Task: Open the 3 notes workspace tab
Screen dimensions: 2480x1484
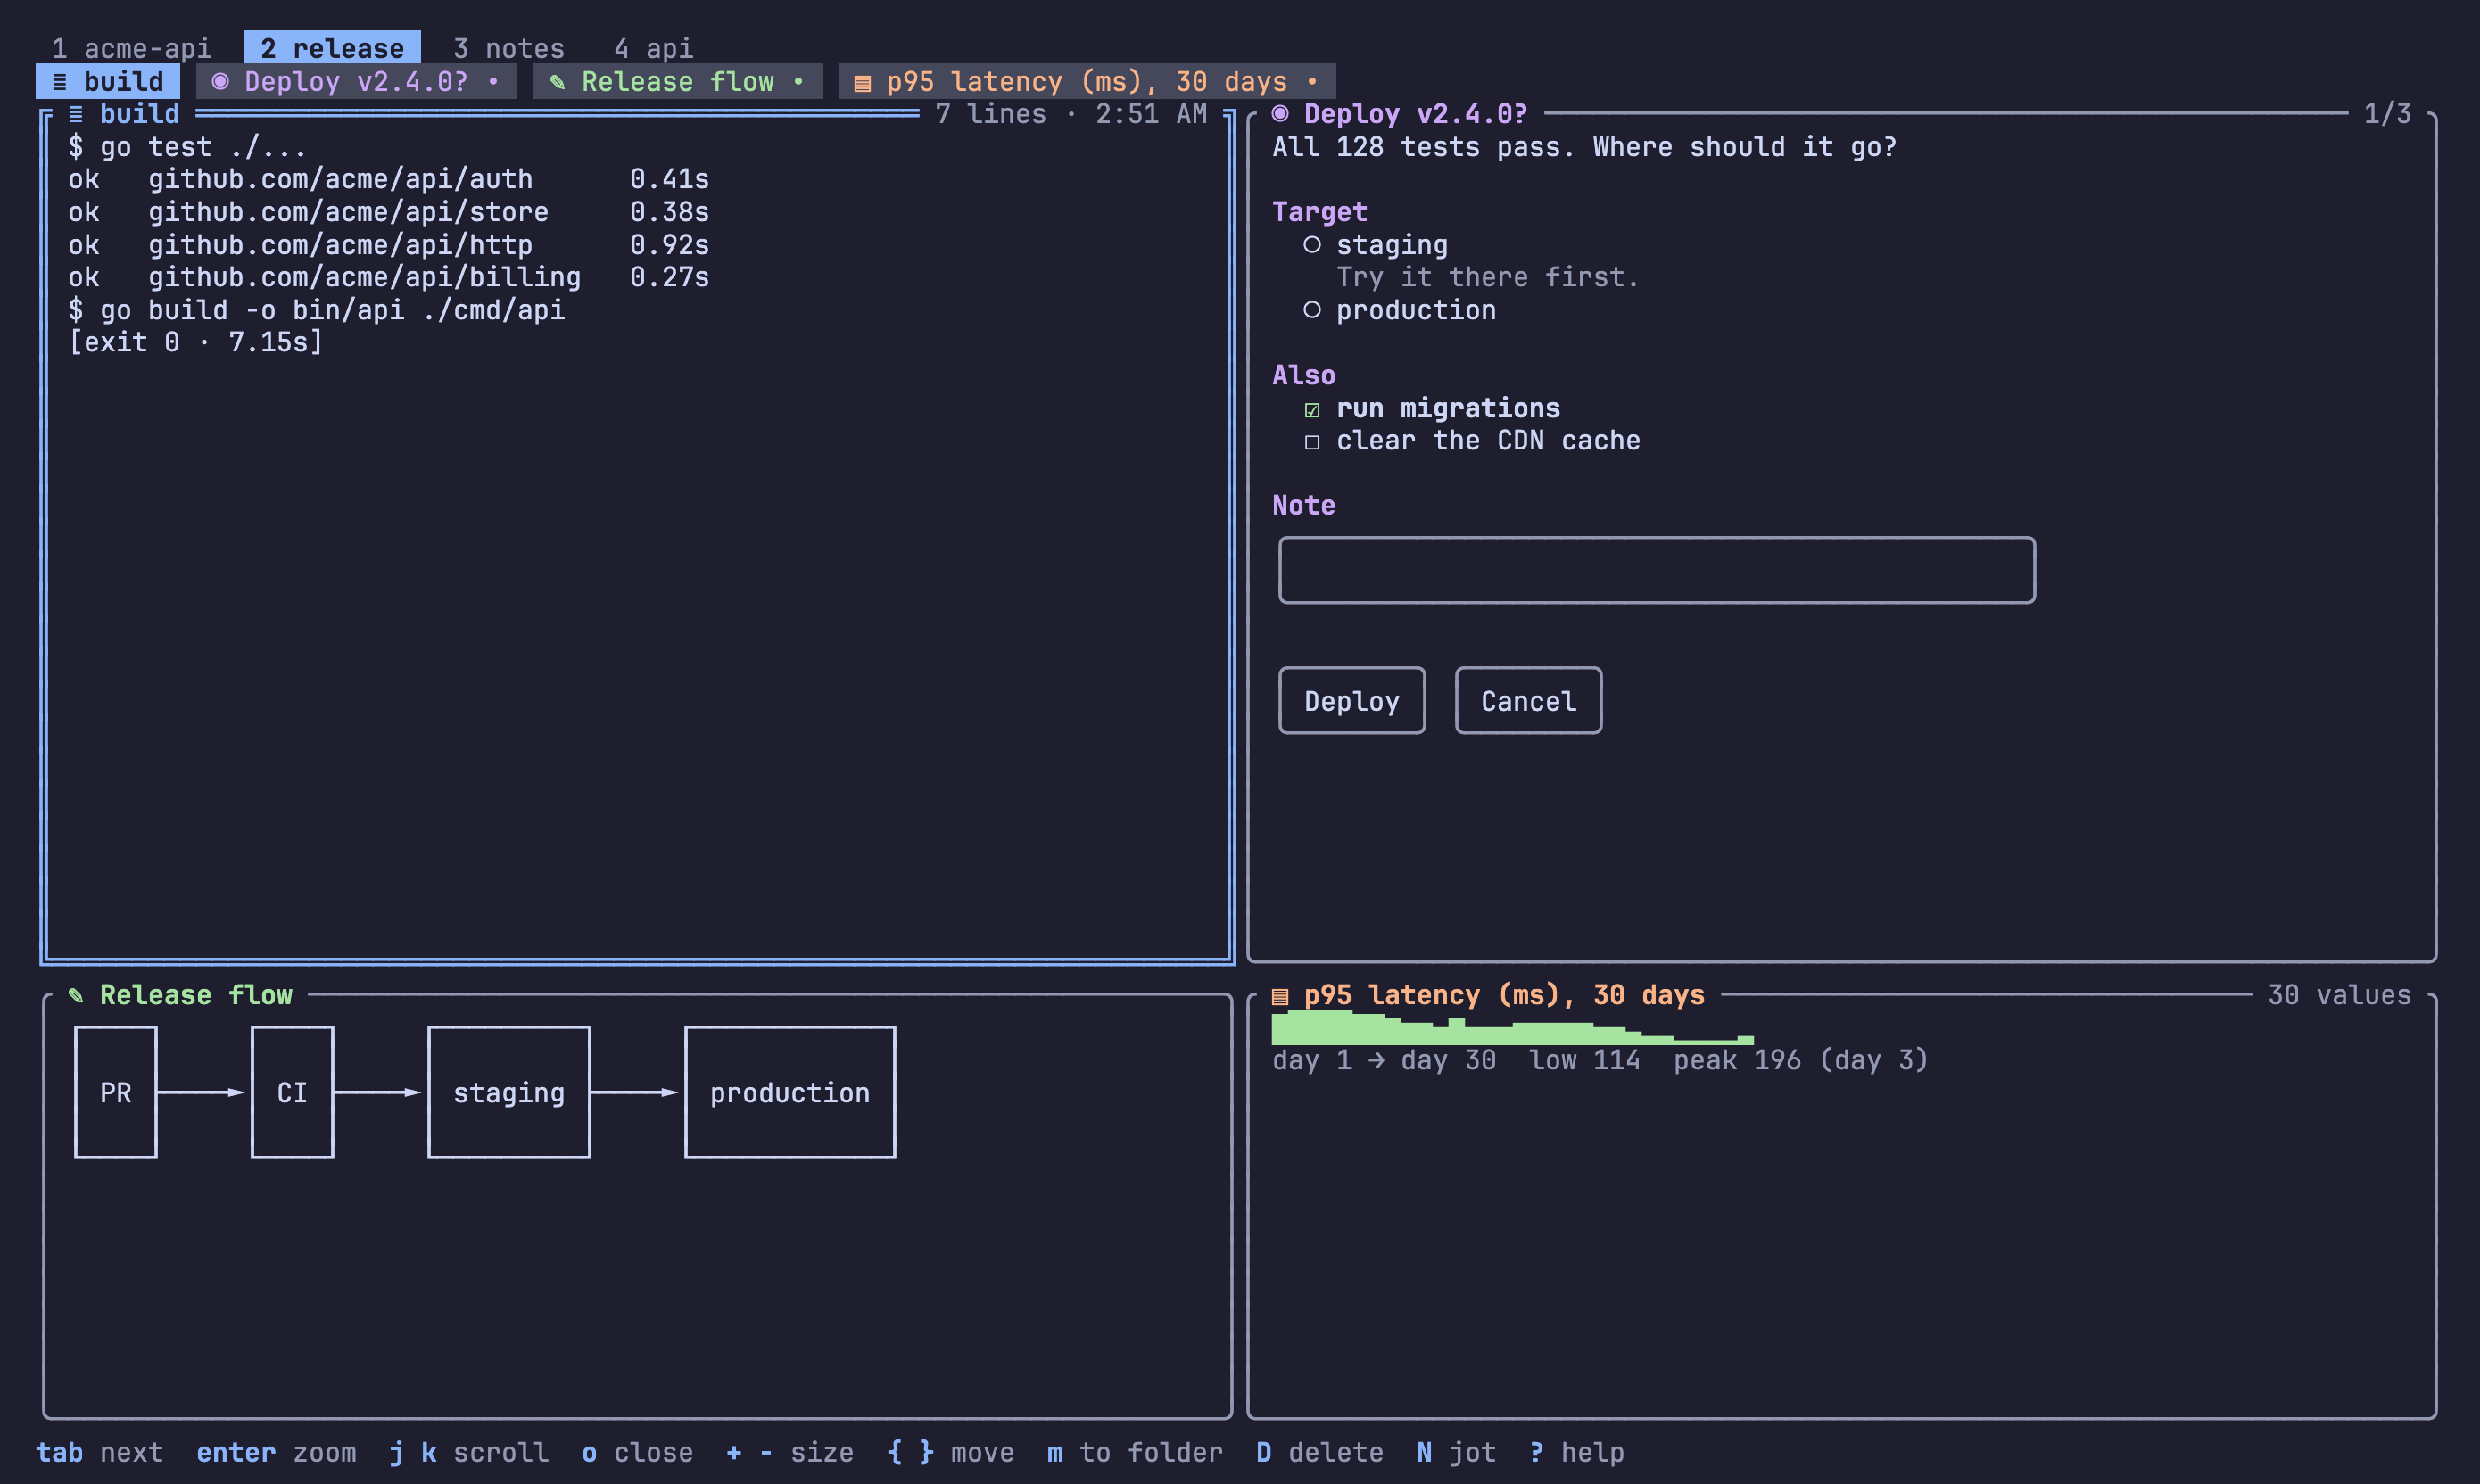Action: click(x=509, y=48)
